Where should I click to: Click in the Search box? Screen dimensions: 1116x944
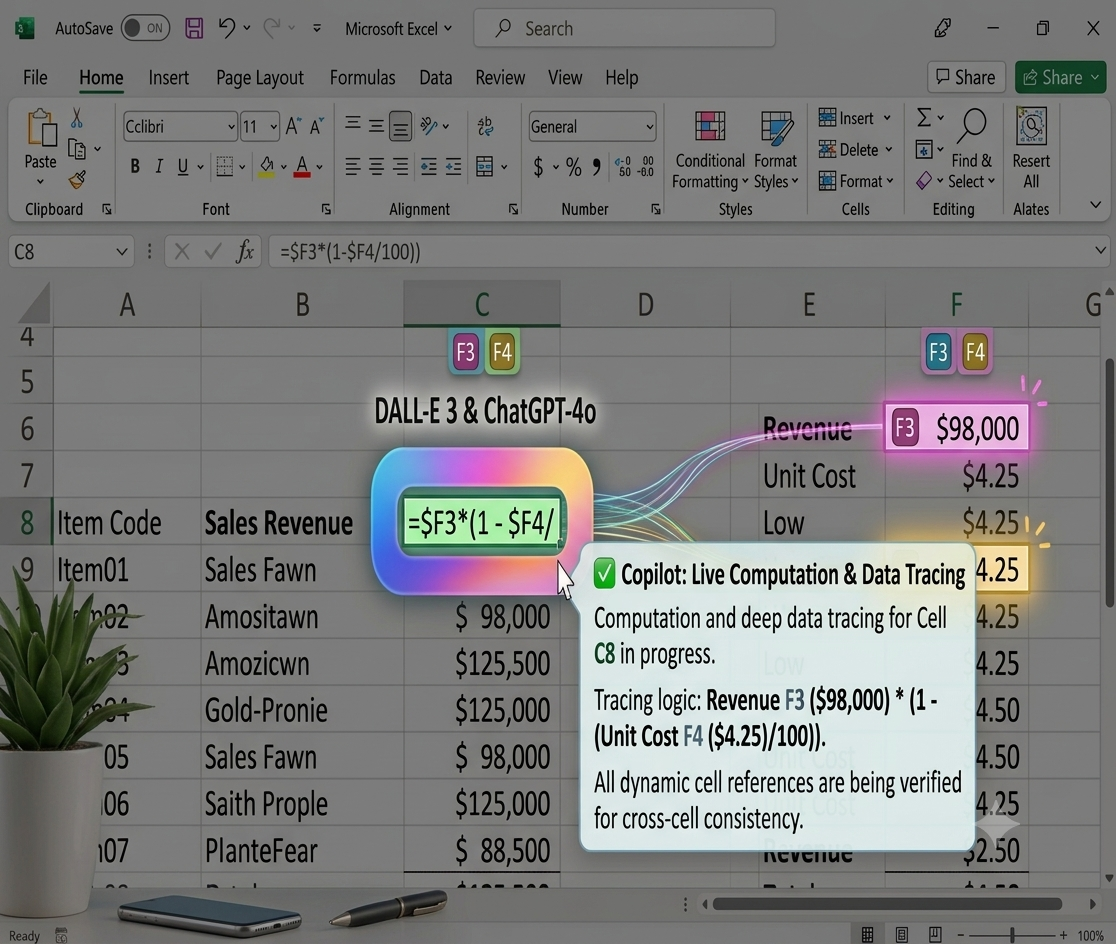624,28
